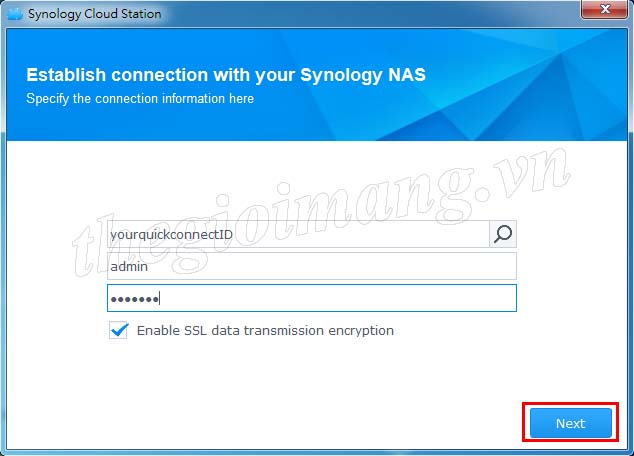This screenshot has width=634, height=456.
Task: Uncheck the Enable SSL encryption checkbox
Action: [x=118, y=330]
